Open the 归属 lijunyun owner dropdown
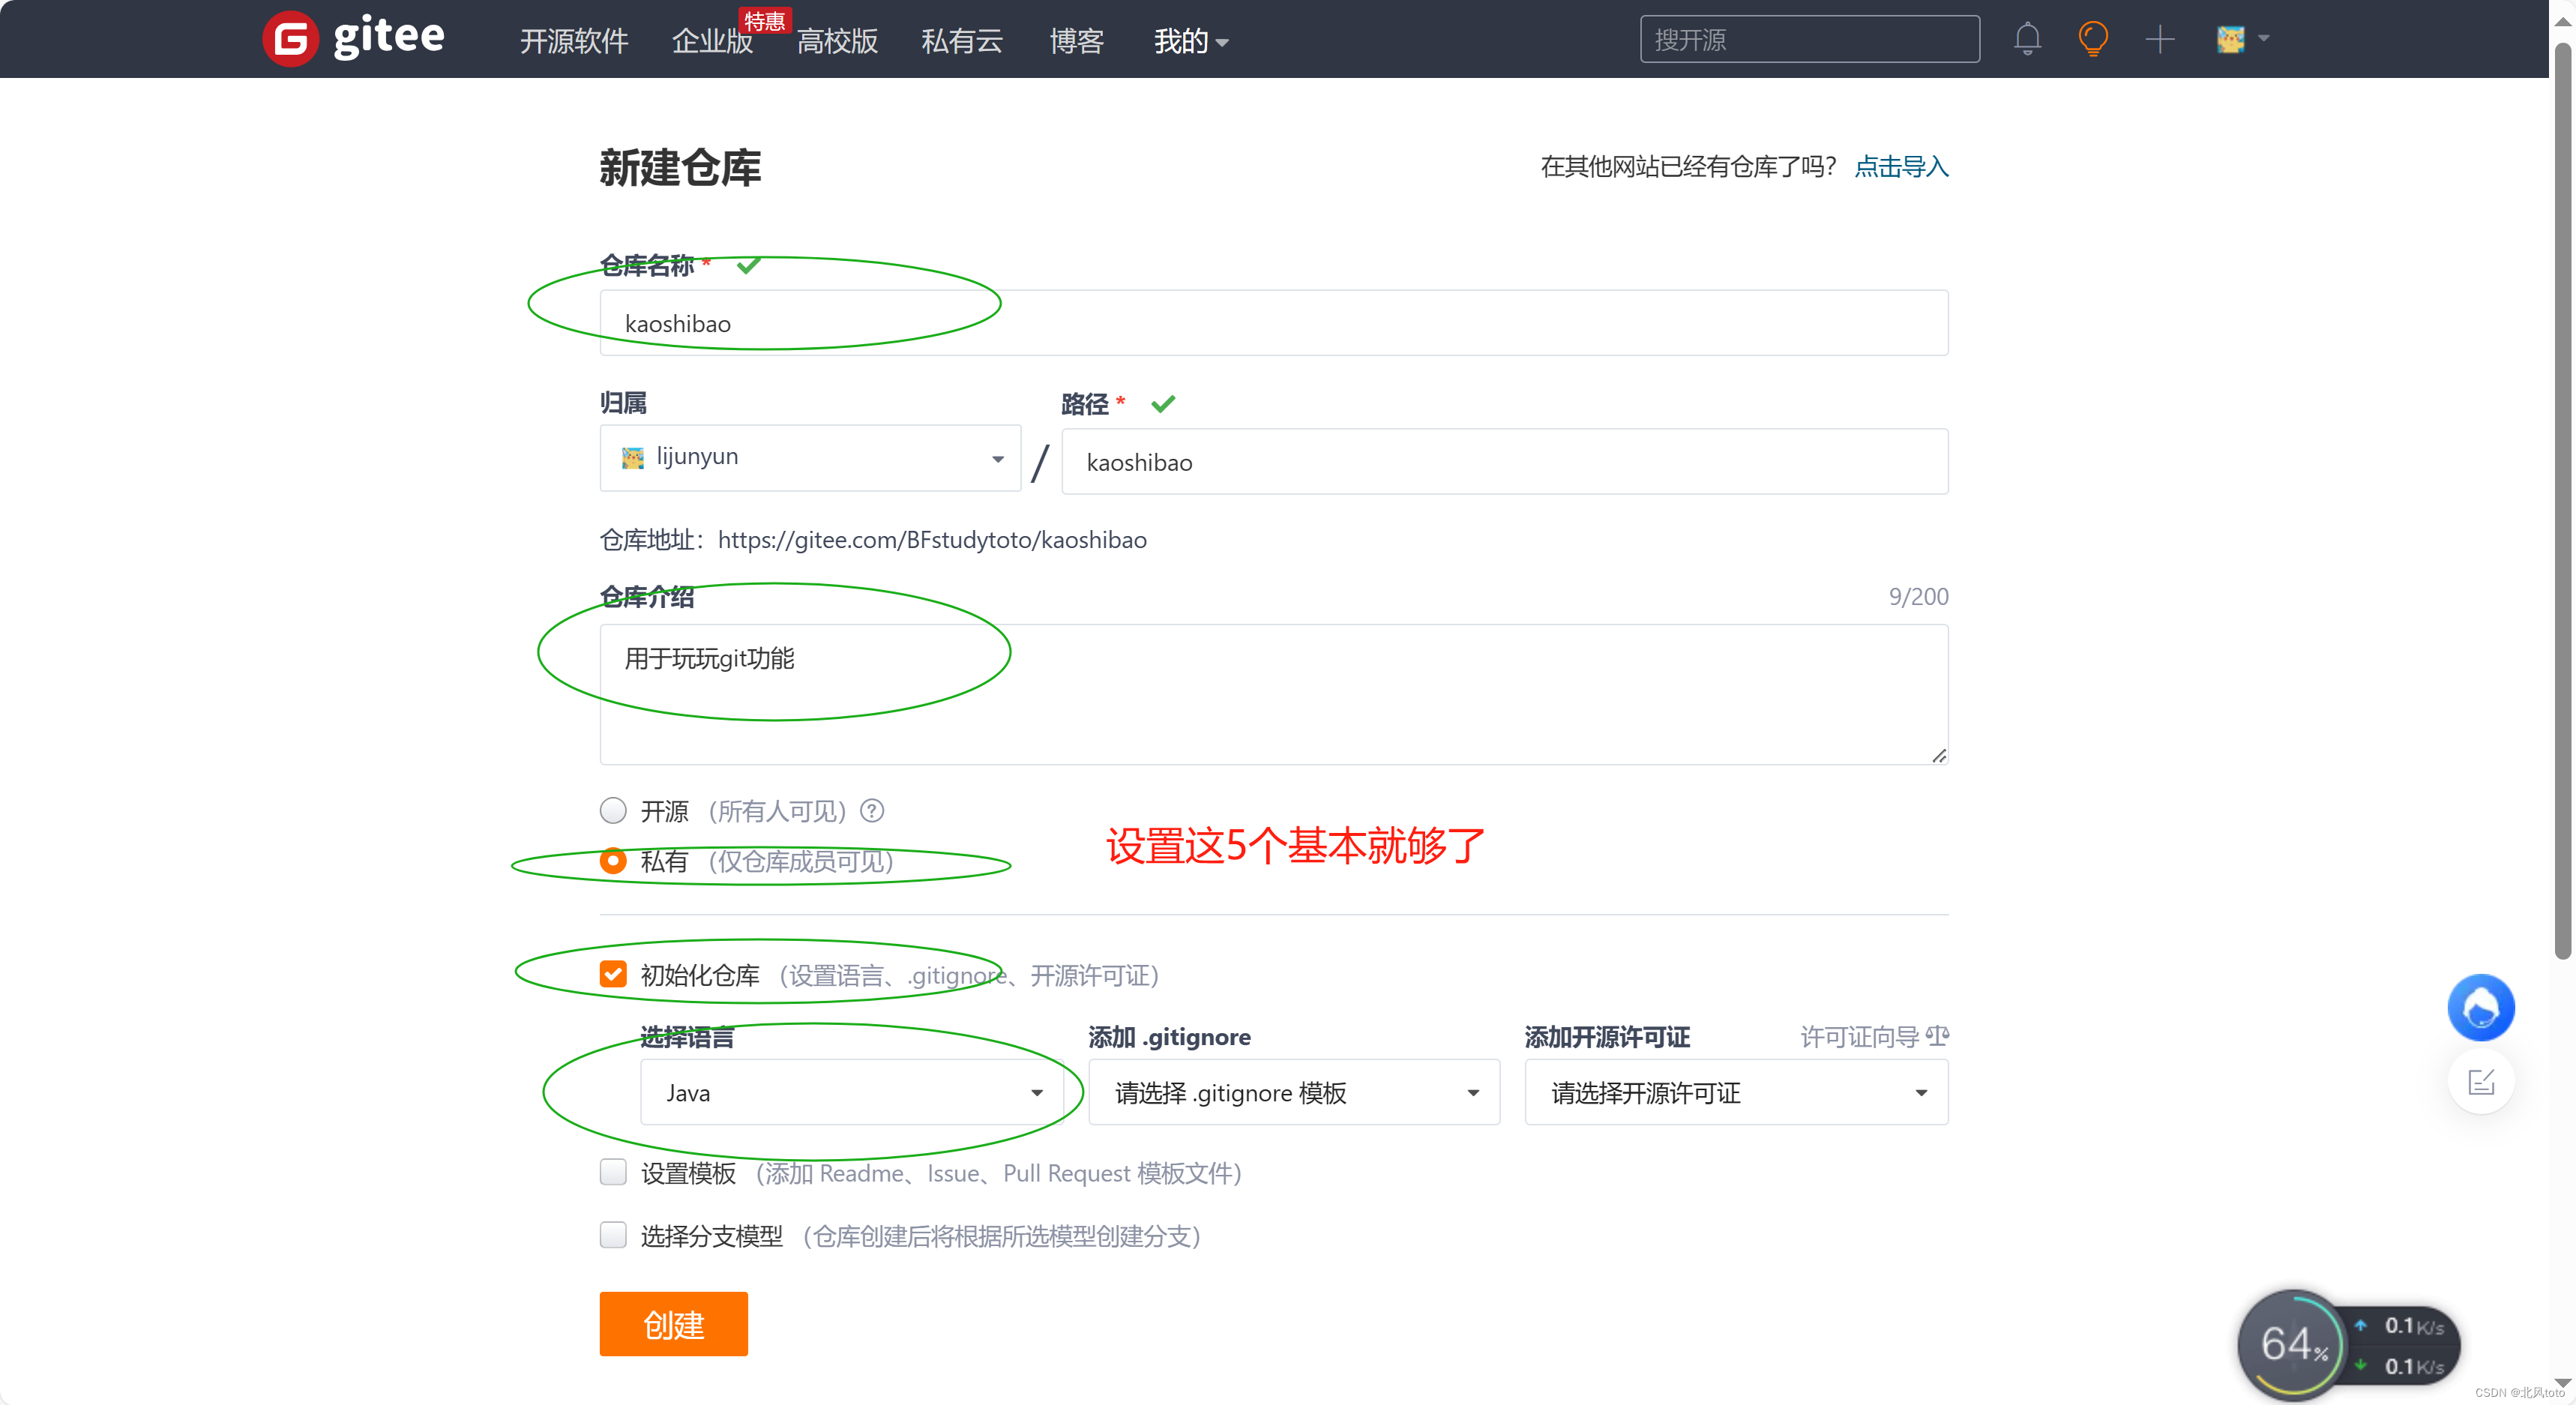This screenshot has height=1405, width=2576. point(810,458)
